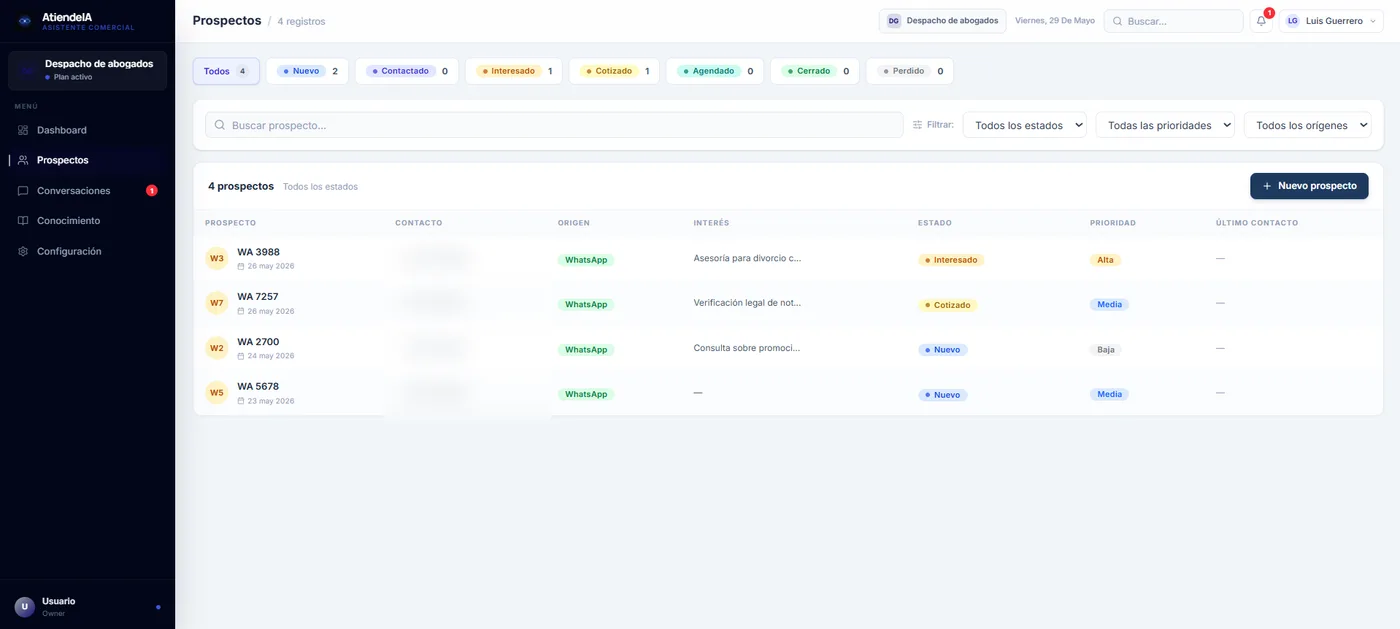Filter by the Cerrado status tab
Image resolution: width=1400 pixels, height=629 pixels.
(815, 71)
